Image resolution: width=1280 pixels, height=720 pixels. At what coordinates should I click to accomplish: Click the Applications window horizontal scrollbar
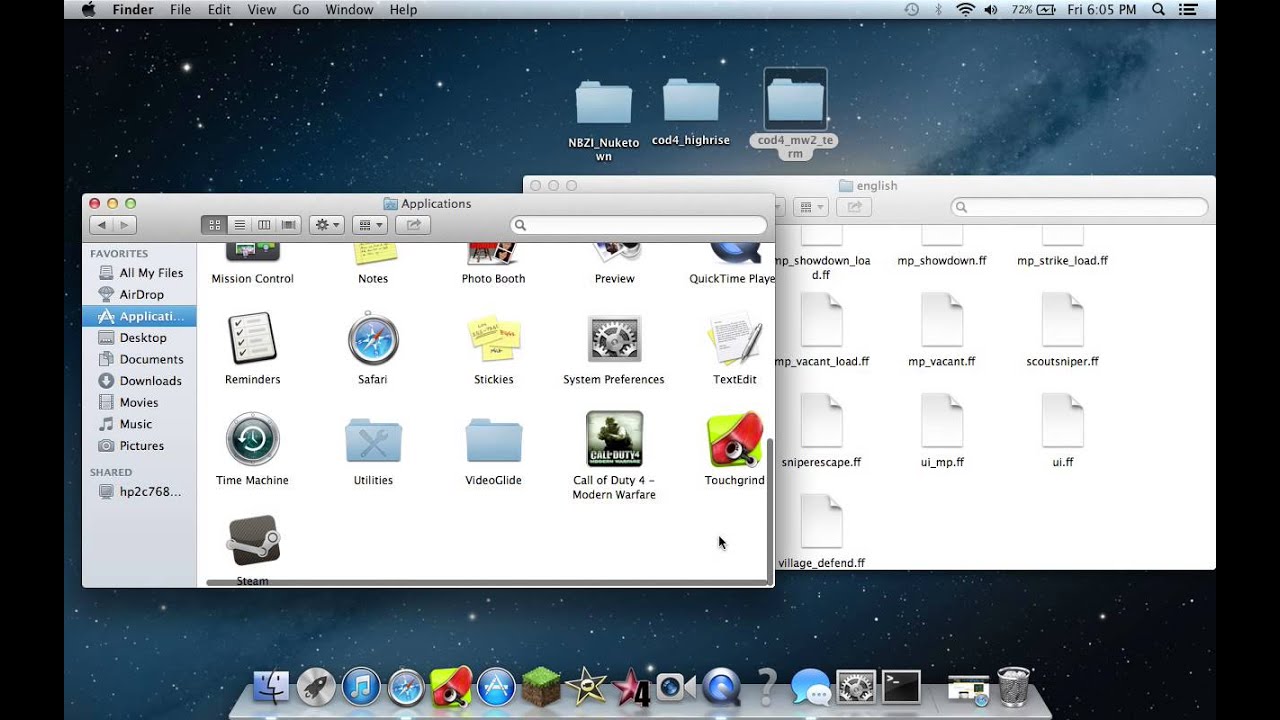(486, 582)
